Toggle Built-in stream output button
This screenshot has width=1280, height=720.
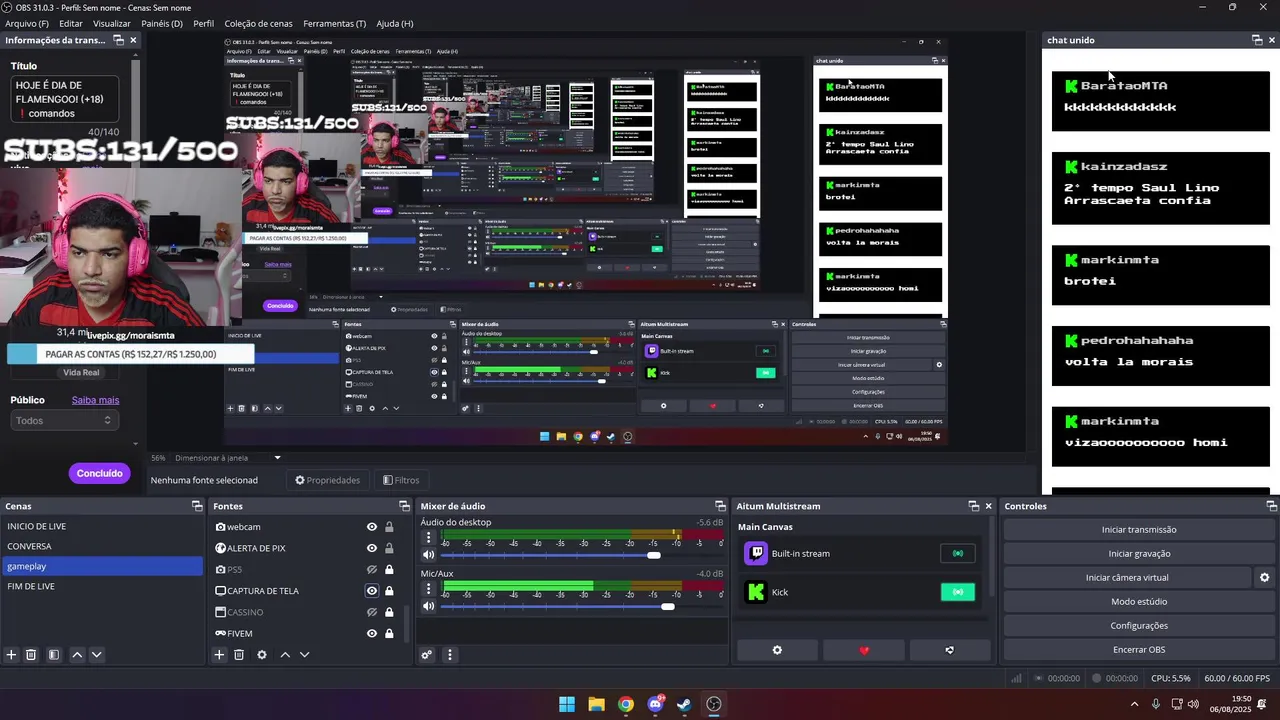click(x=957, y=553)
